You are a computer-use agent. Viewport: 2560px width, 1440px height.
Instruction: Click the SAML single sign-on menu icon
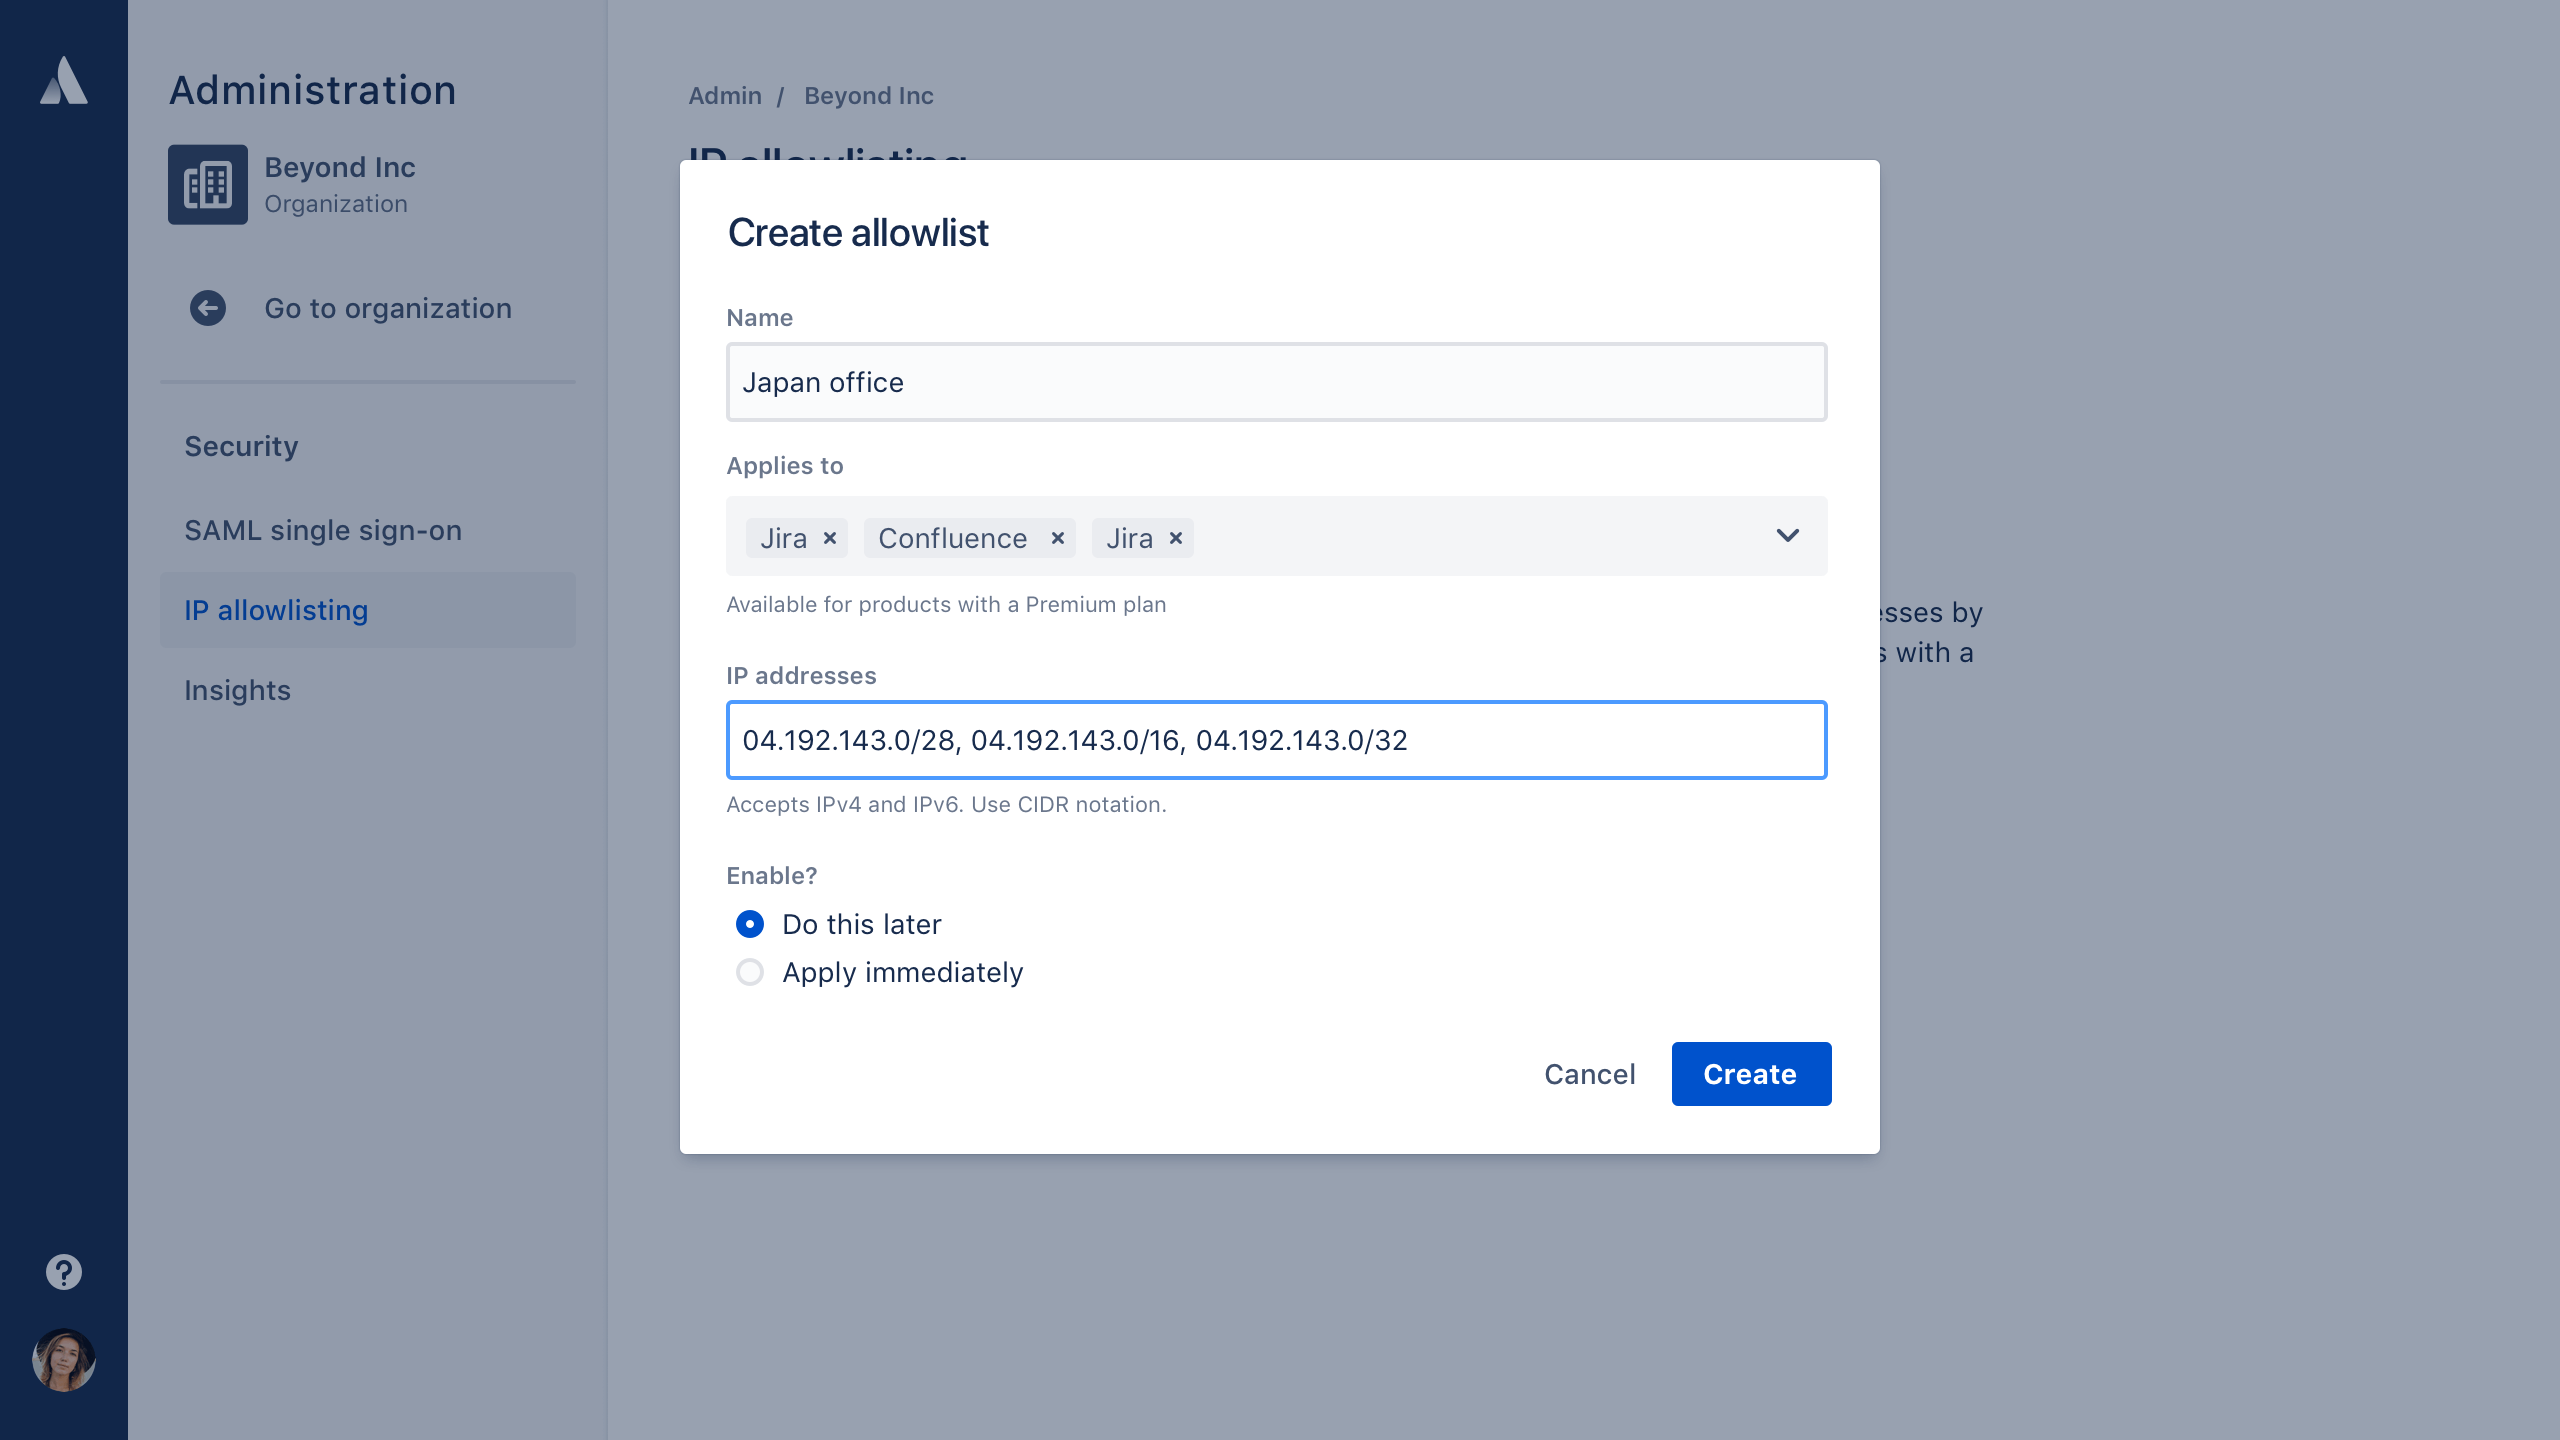[325, 529]
